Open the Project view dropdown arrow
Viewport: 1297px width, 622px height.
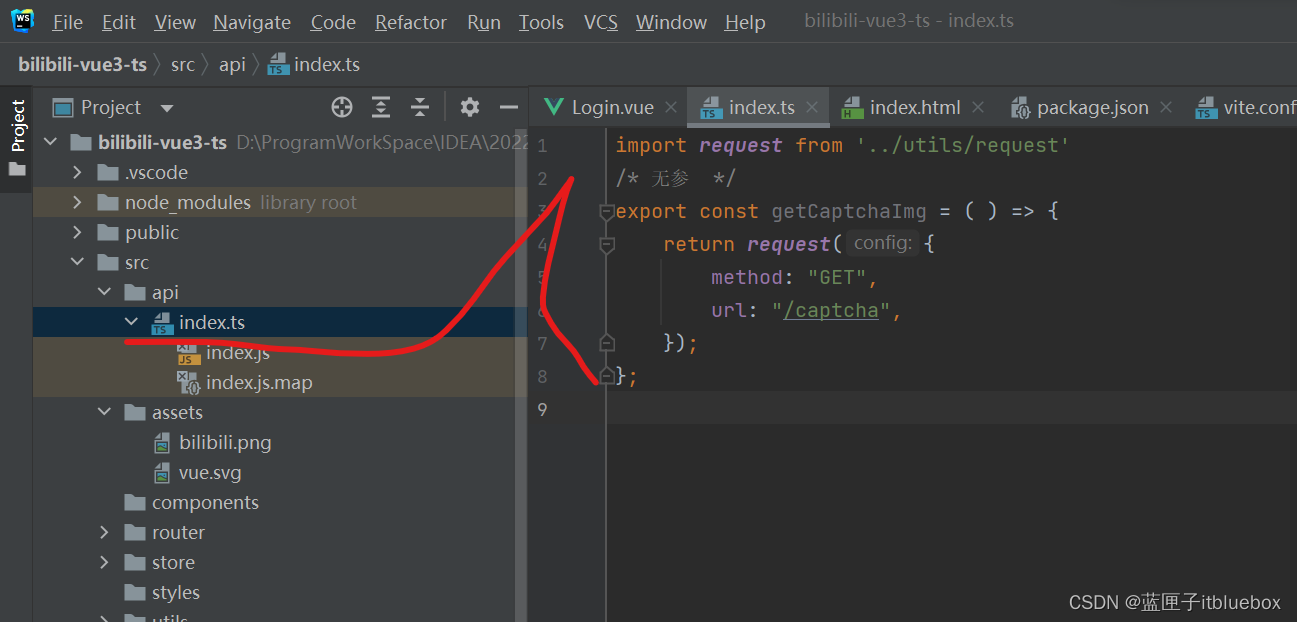pyautogui.click(x=167, y=108)
